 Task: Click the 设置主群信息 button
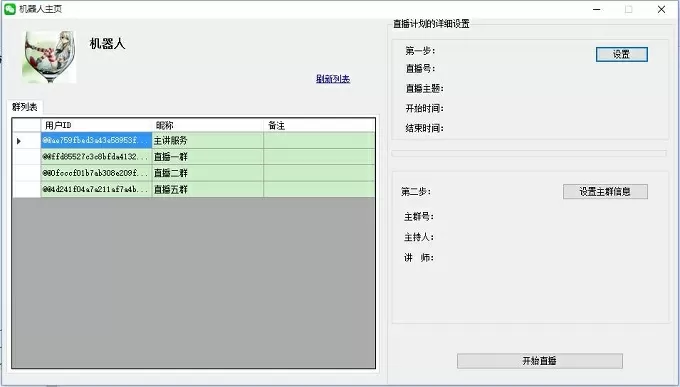click(605, 191)
